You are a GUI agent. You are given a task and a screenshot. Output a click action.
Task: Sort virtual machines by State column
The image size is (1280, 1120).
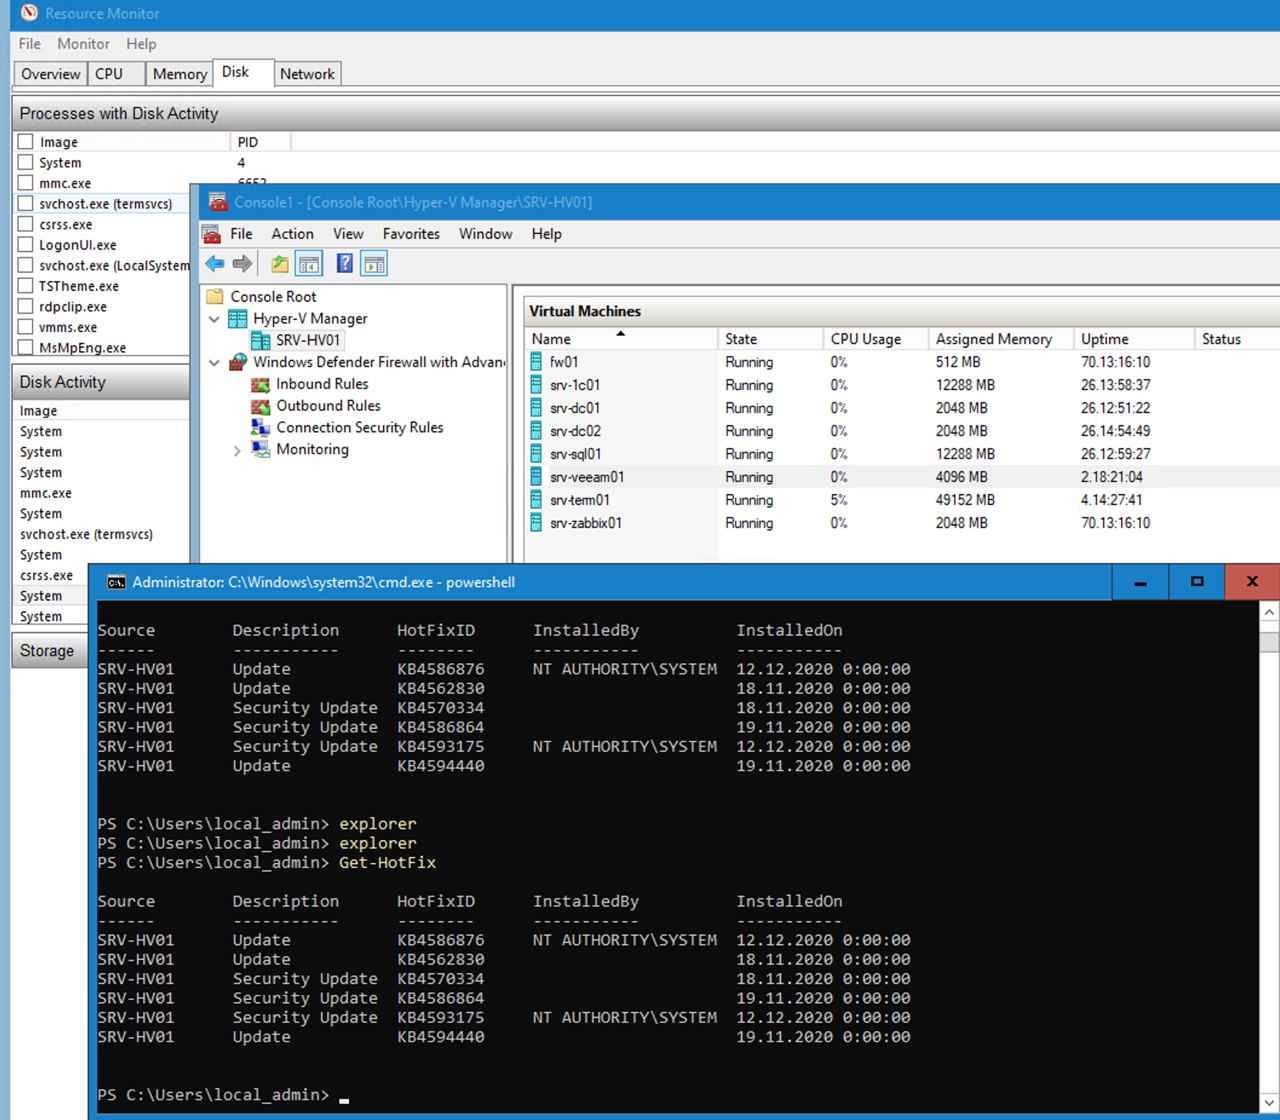click(770, 339)
